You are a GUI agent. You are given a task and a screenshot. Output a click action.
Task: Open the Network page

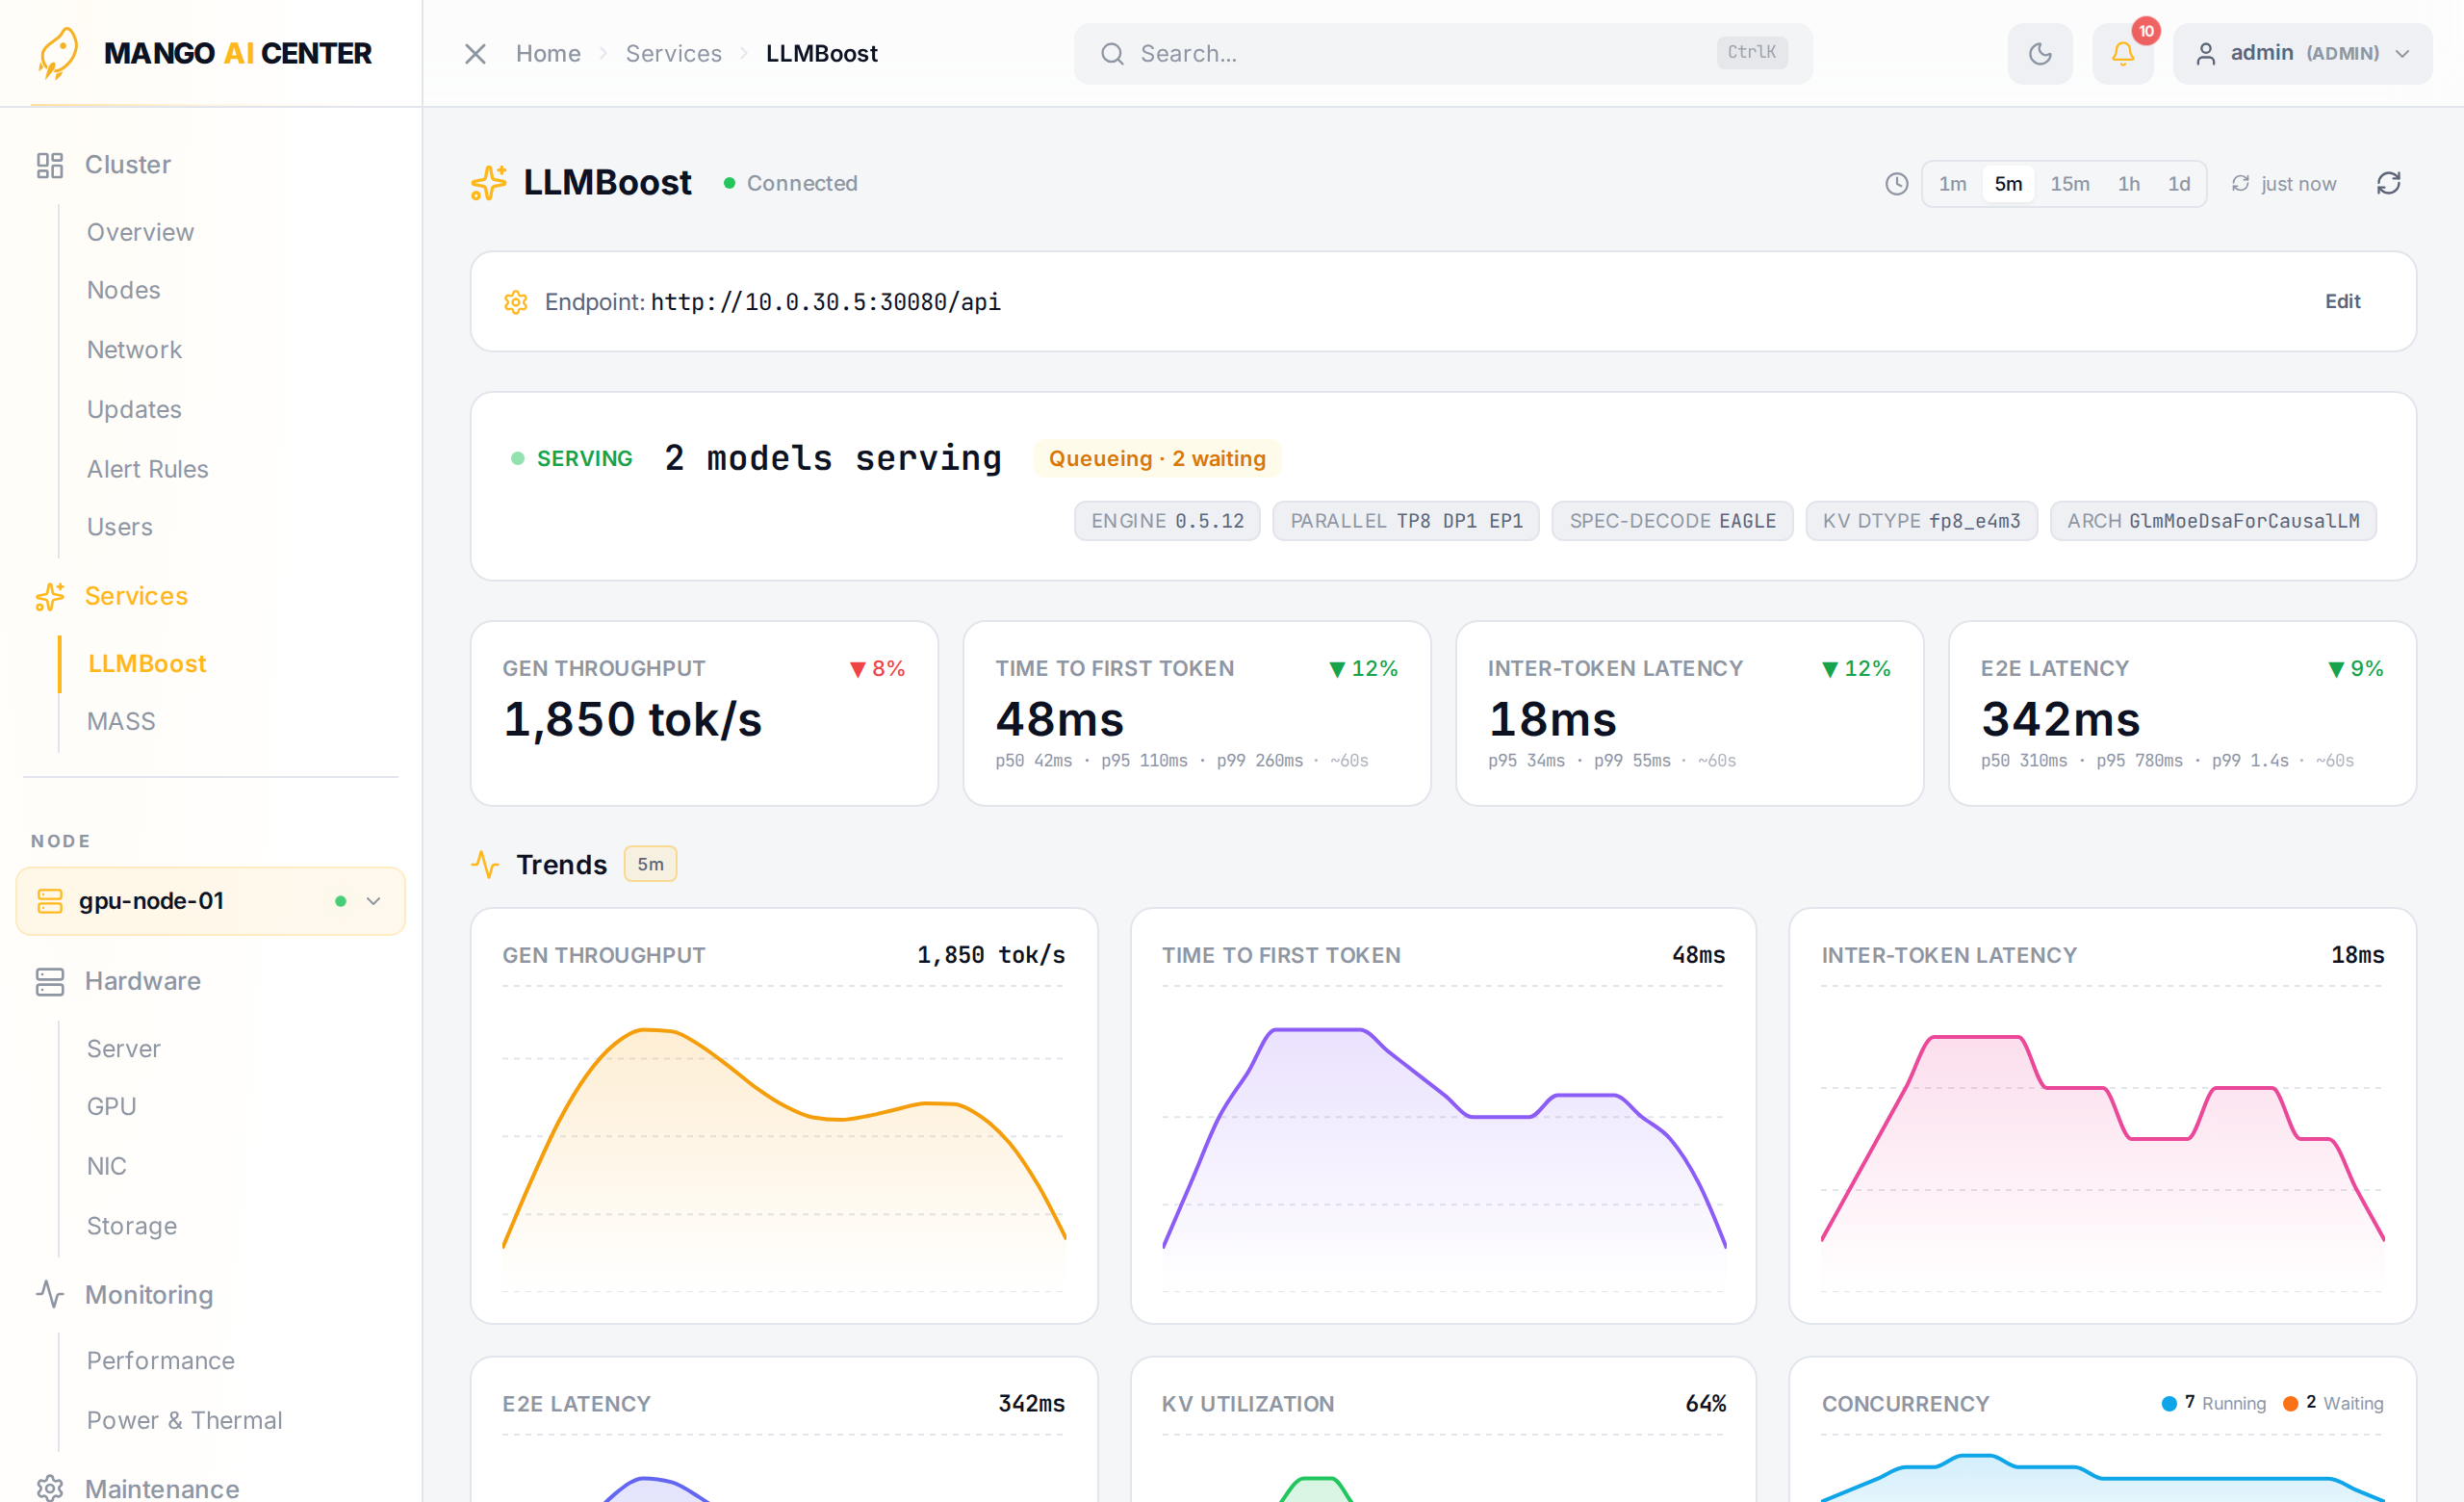point(134,350)
